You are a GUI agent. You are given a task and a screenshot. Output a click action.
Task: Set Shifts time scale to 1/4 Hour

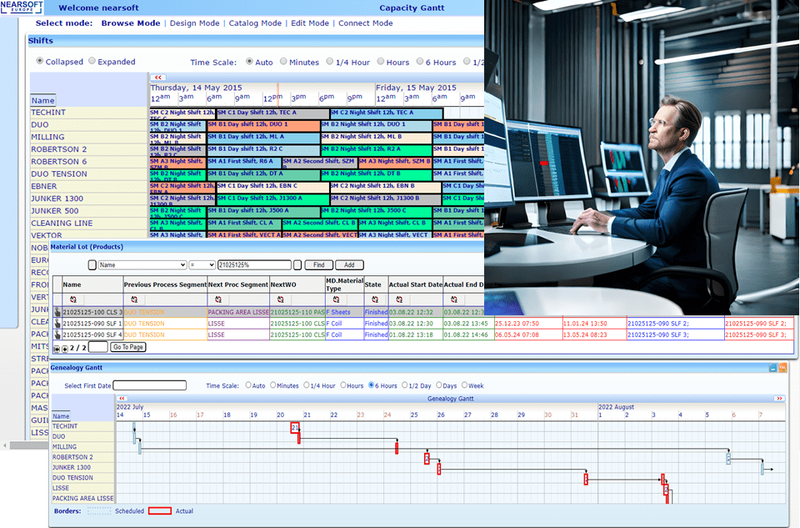[330, 61]
